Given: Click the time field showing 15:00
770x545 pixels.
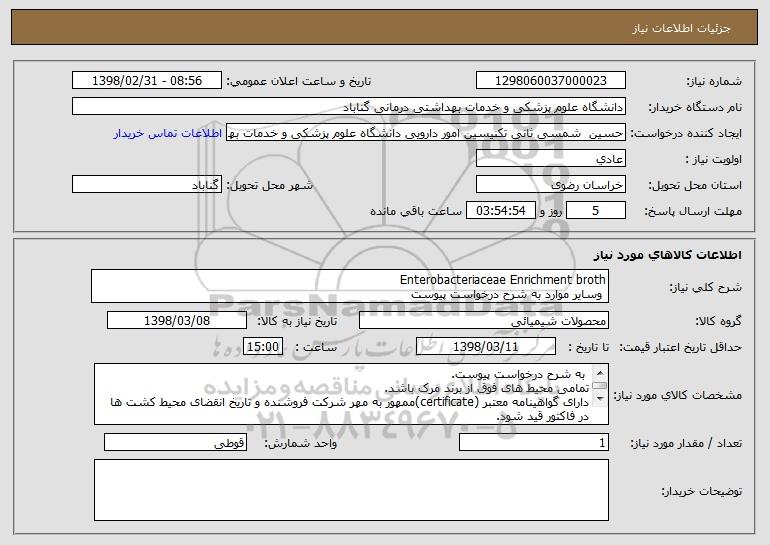Looking at the screenshot, I should point(263,347).
